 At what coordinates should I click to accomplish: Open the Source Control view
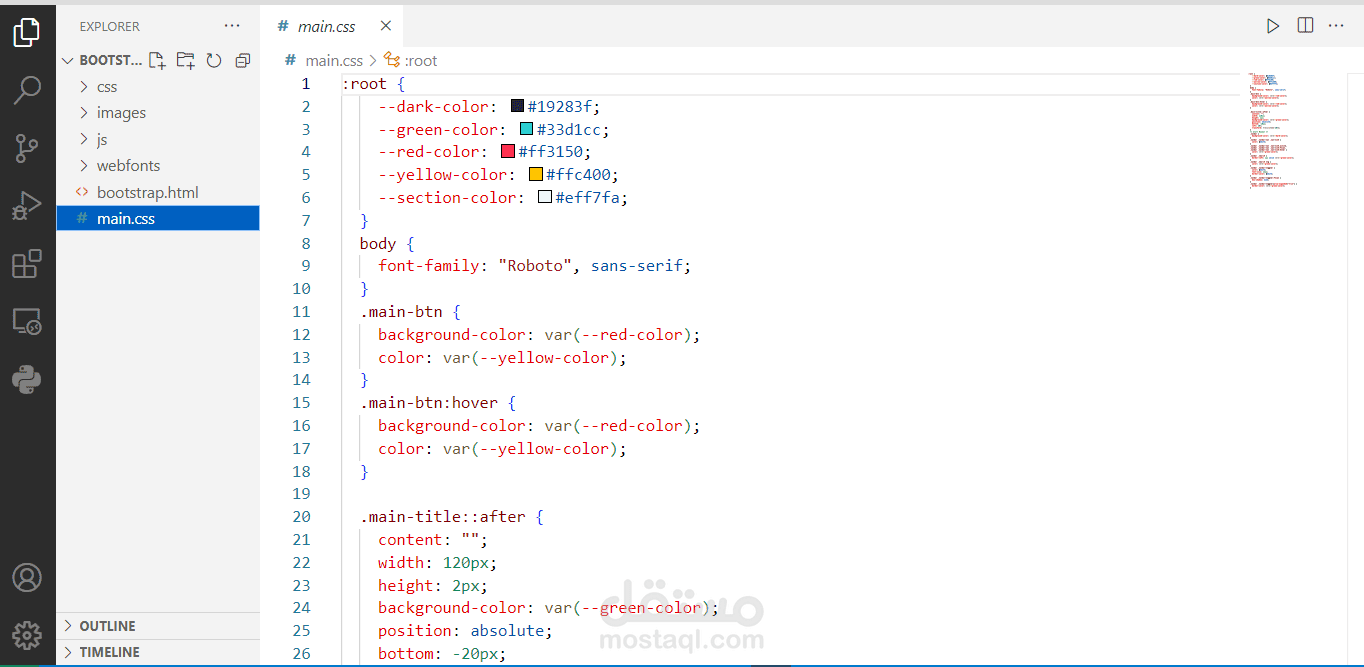pyautogui.click(x=27, y=148)
